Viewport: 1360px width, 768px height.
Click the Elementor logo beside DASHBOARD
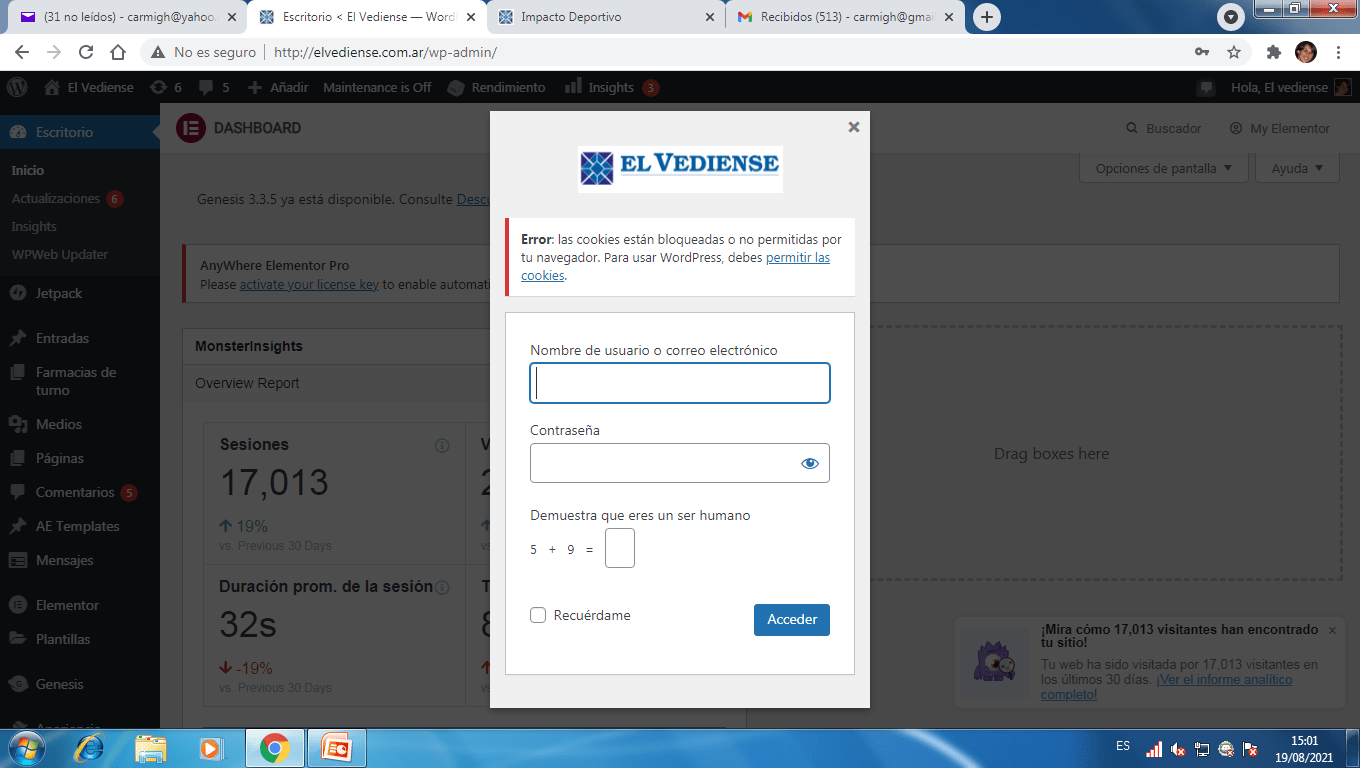coord(190,128)
